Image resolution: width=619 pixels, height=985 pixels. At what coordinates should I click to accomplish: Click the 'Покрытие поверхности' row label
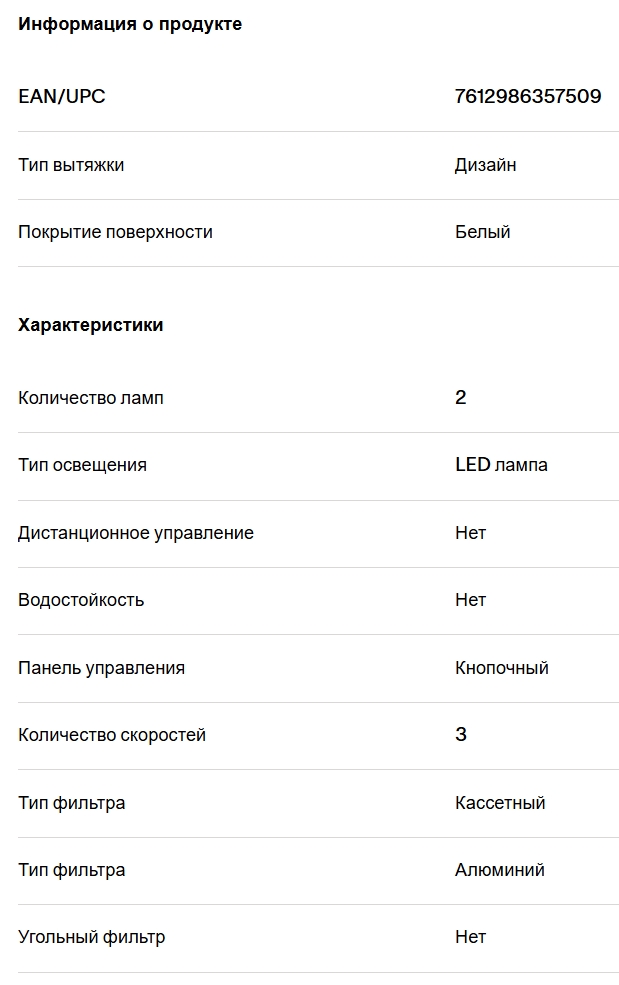point(116,232)
